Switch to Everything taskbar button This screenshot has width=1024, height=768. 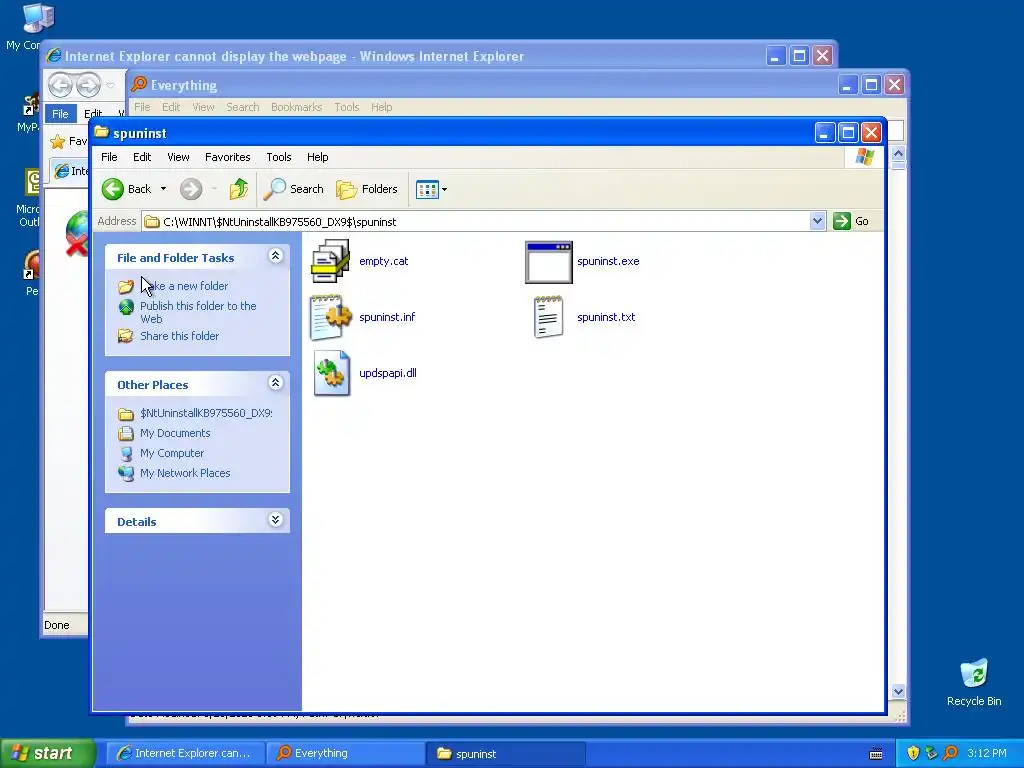click(x=346, y=754)
